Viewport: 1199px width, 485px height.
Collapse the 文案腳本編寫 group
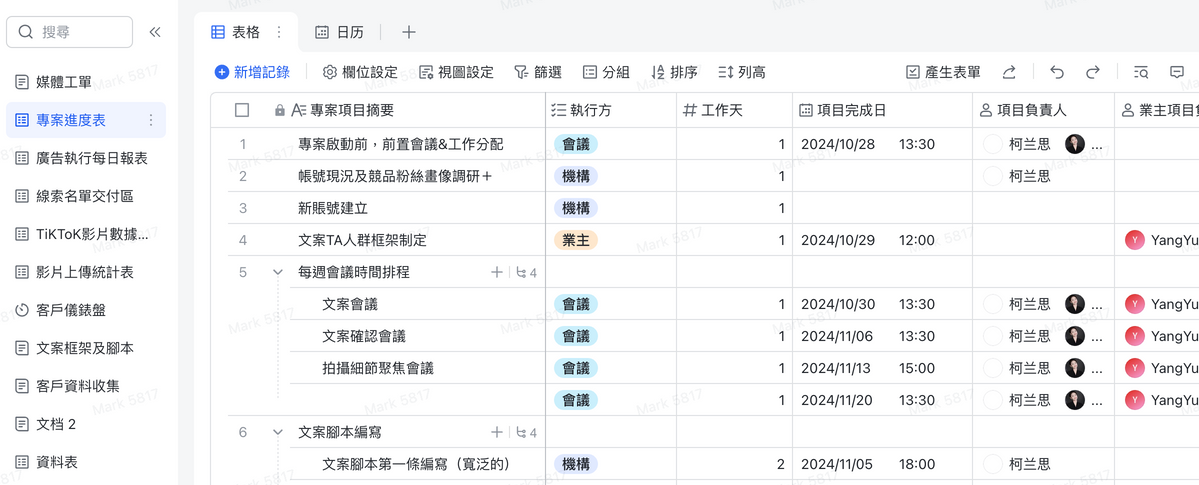tap(277, 432)
